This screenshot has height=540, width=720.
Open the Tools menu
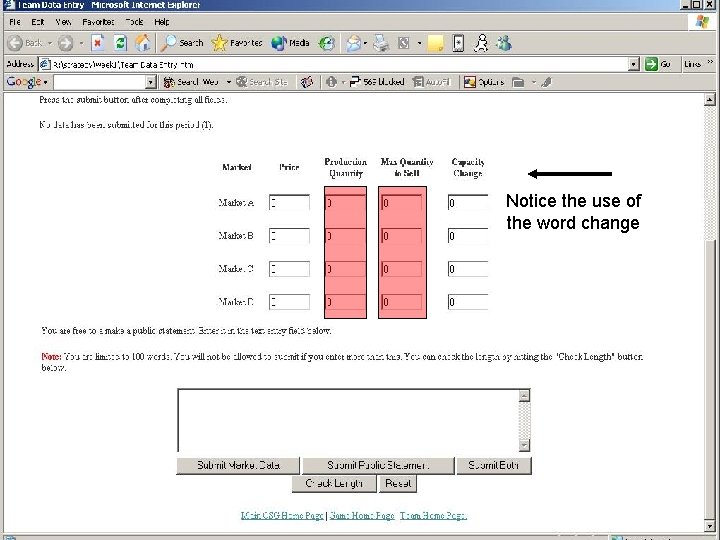coord(134,22)
